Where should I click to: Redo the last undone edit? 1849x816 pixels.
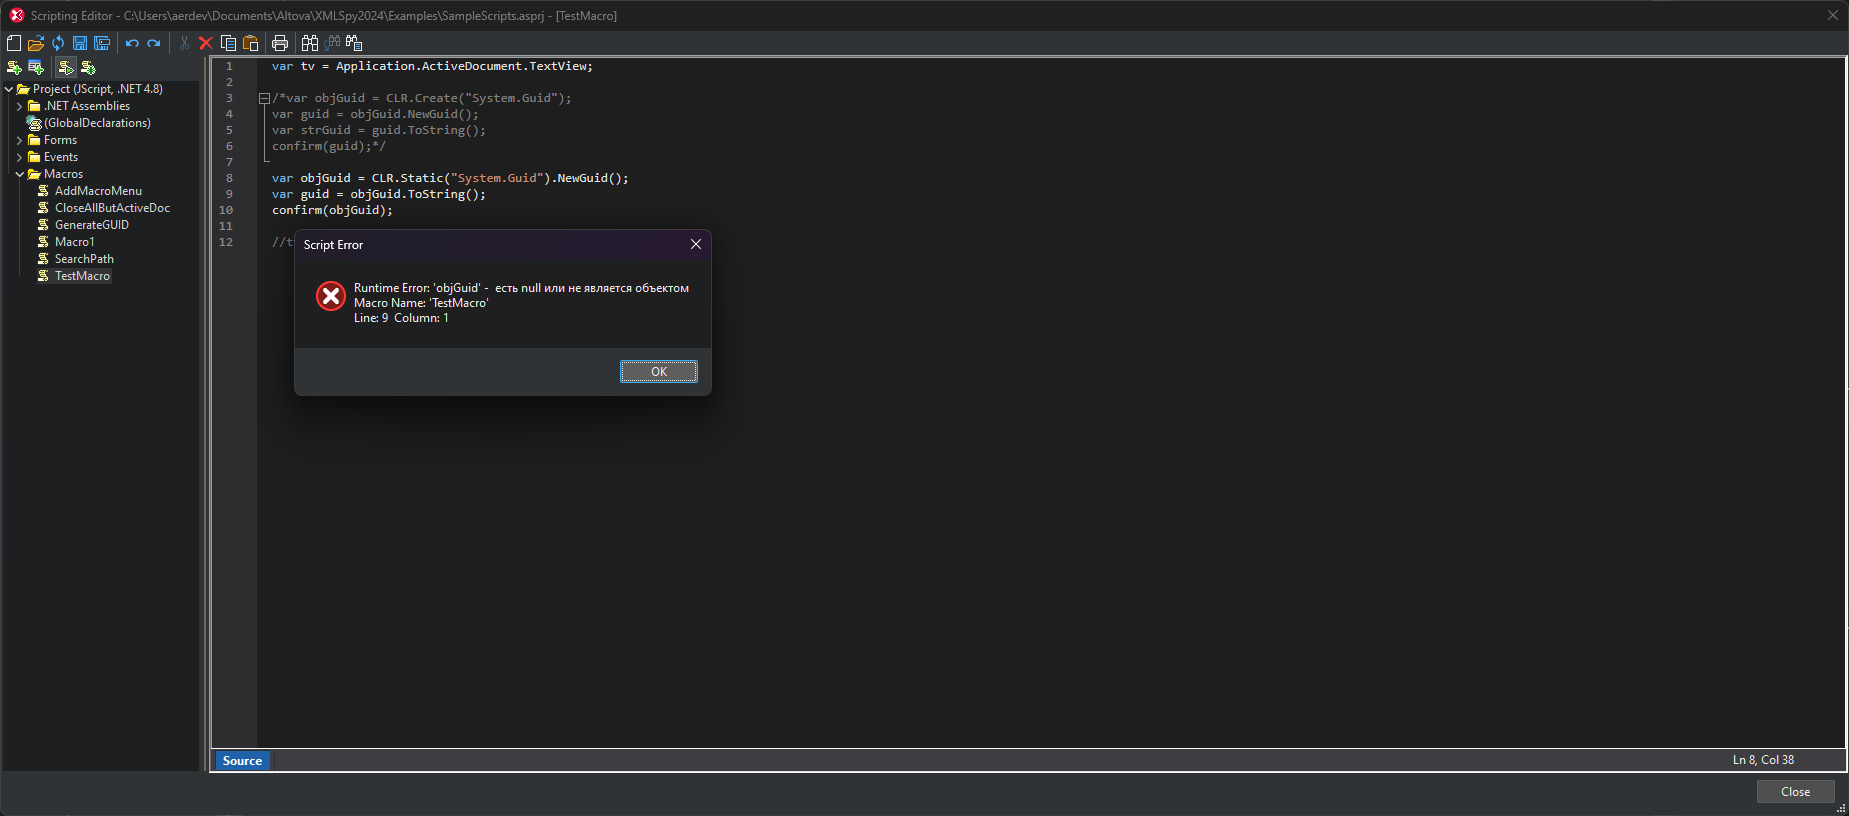tap(154, 43)
